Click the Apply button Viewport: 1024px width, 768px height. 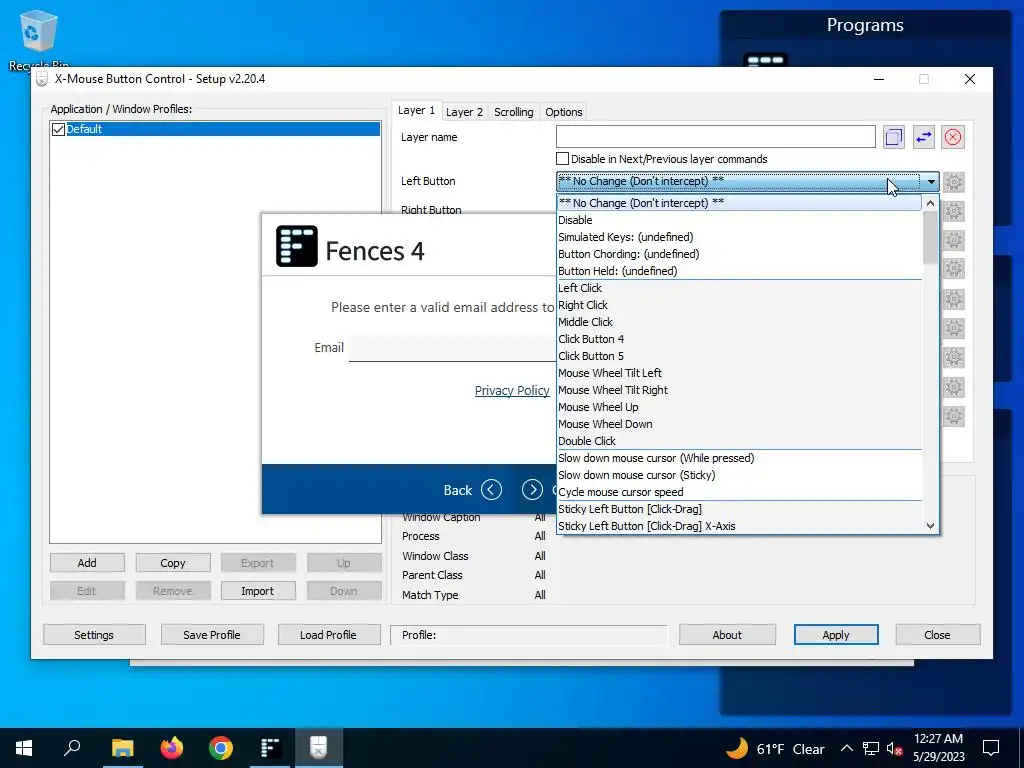coord(836,635)
